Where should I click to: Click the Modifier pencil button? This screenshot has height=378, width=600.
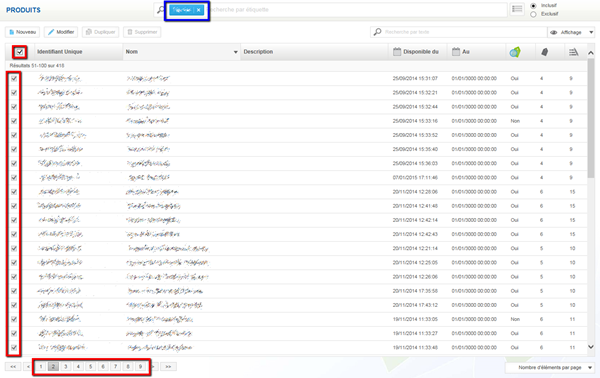coord(61,32)
